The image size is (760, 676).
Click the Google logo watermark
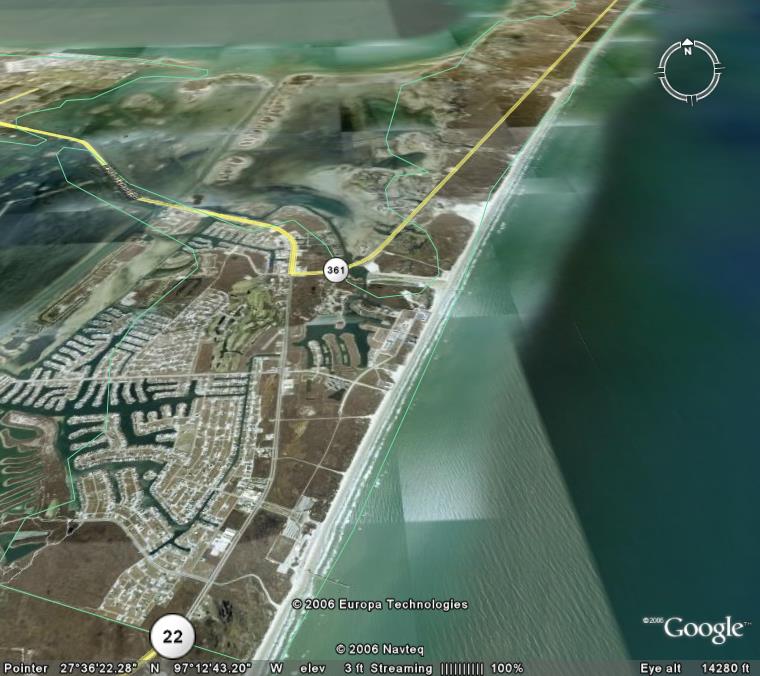pos(704,629)
